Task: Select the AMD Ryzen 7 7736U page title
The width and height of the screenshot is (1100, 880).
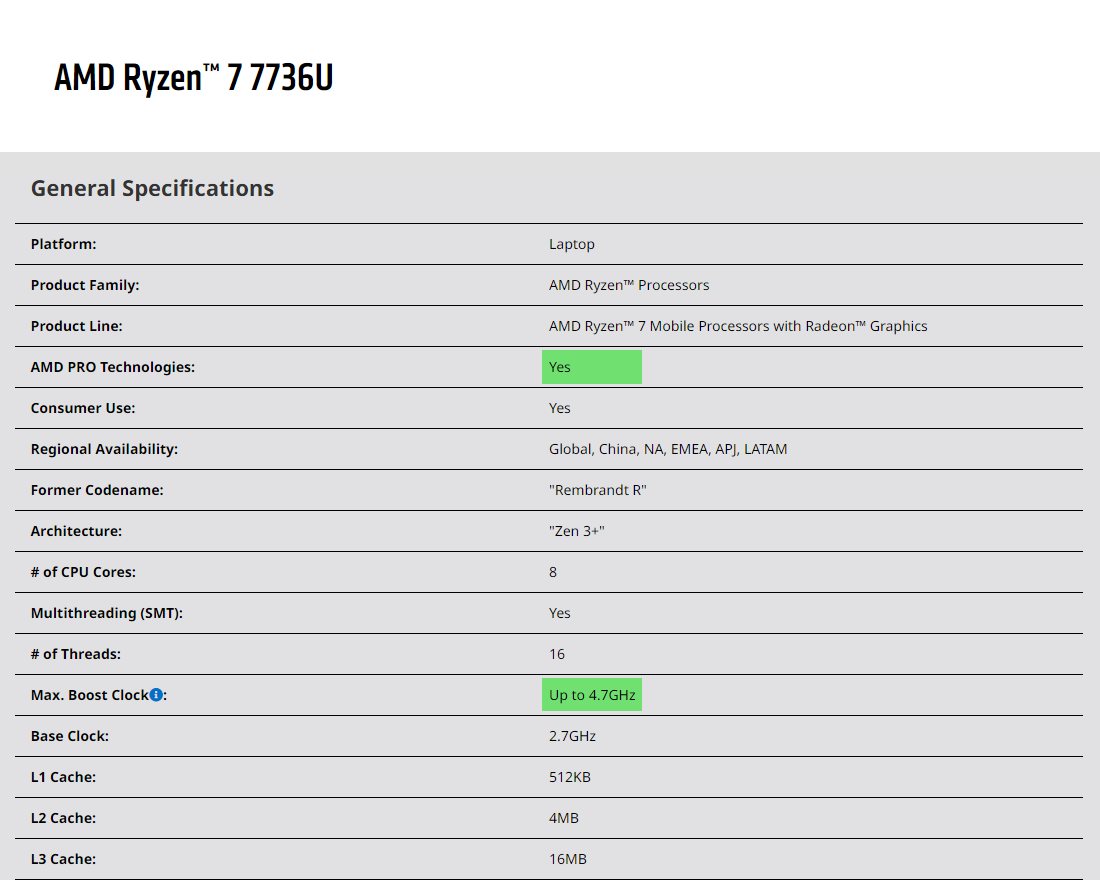Action: pyautogui.click(x=194, y=77)
